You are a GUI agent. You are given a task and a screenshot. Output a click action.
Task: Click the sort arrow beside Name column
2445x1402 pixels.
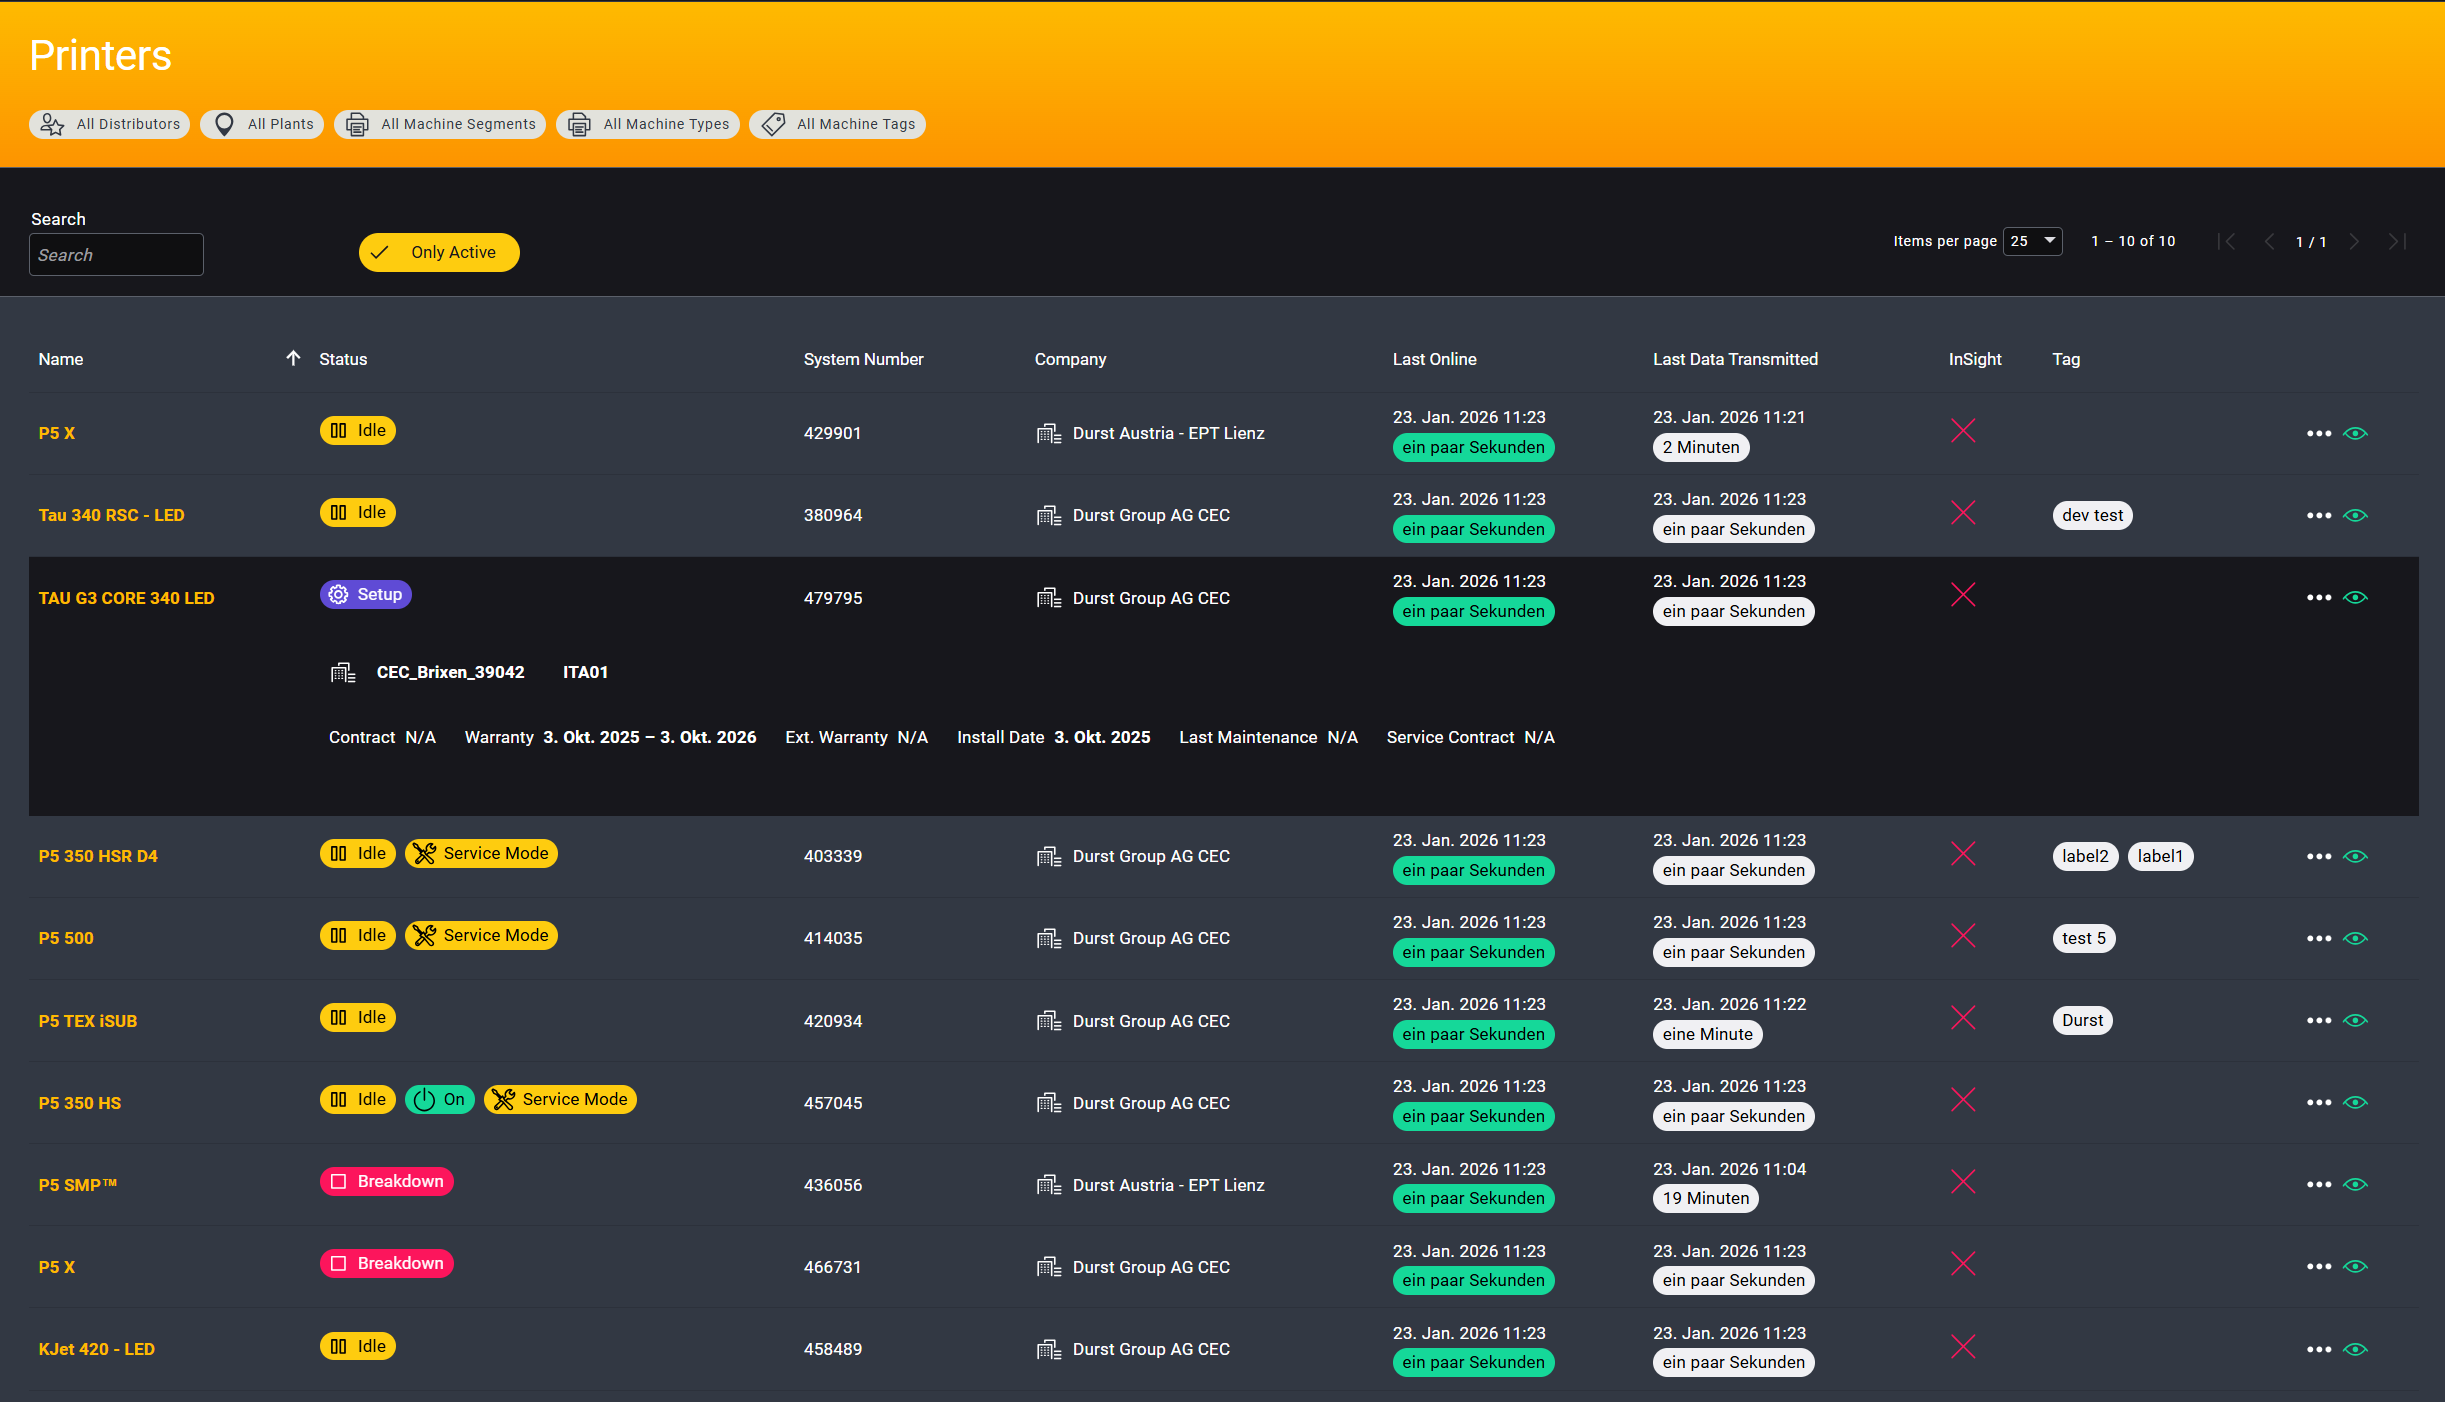(293, 359)
